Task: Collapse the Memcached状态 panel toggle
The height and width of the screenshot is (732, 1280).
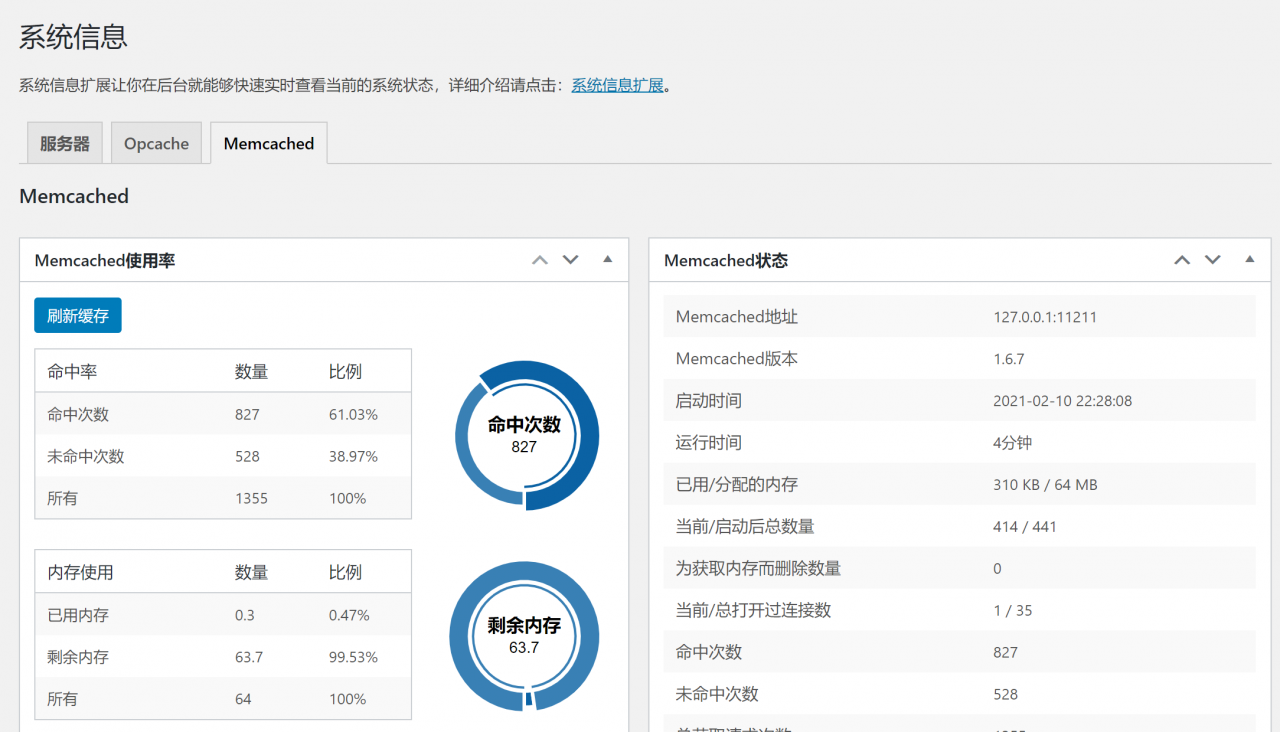Action: [1249, 259]
